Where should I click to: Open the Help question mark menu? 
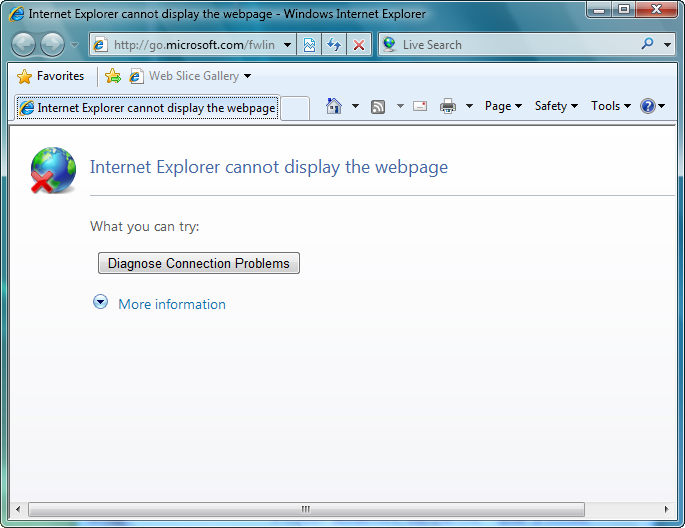tap(652, 106)
